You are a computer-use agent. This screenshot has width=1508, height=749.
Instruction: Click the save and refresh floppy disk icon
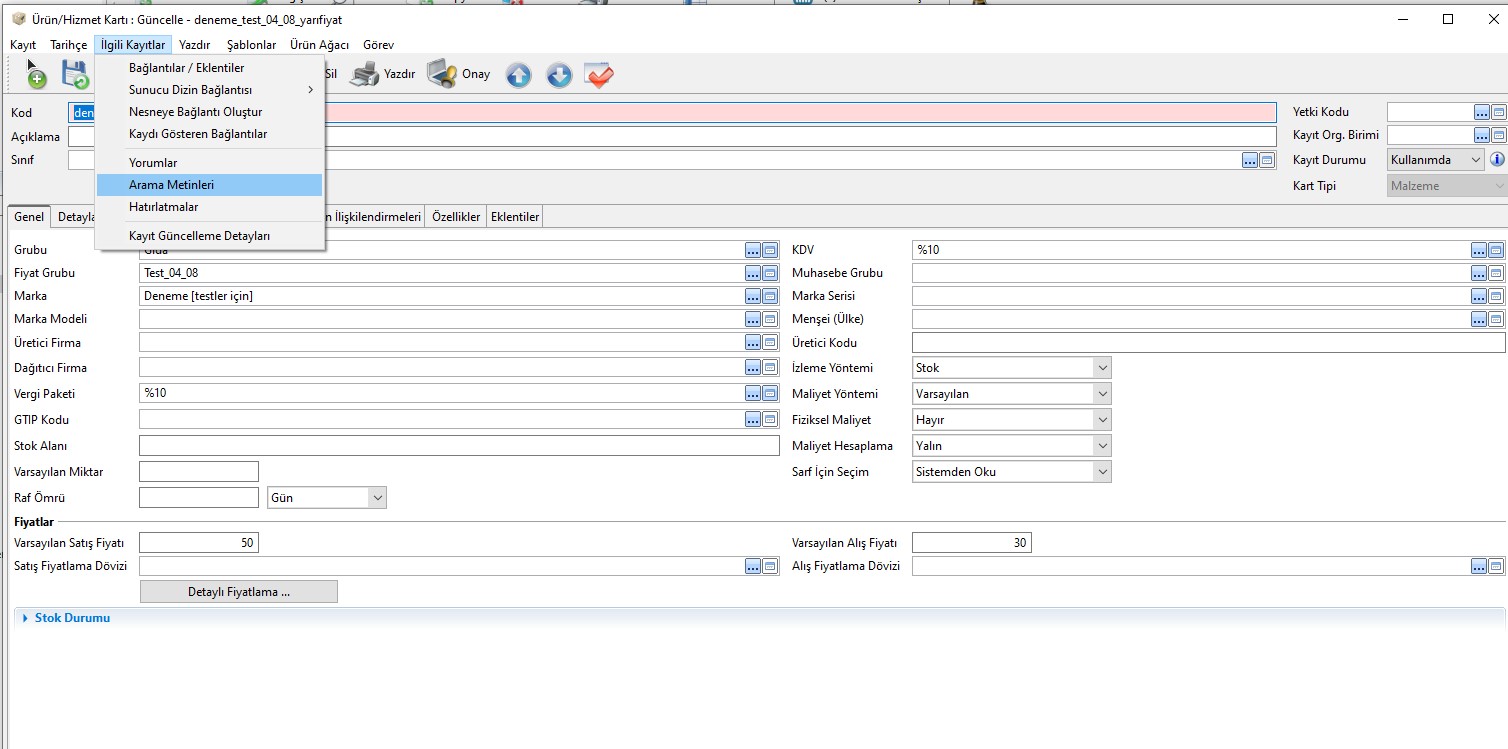(x=75, y=74)
